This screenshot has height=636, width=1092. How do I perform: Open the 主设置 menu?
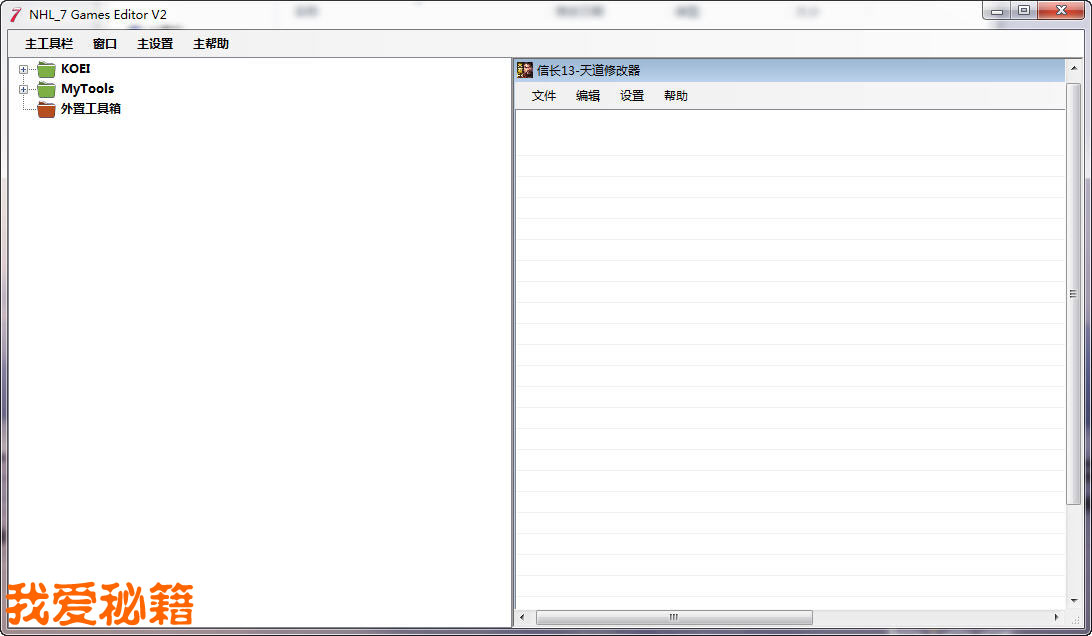[x=155, y=44]
